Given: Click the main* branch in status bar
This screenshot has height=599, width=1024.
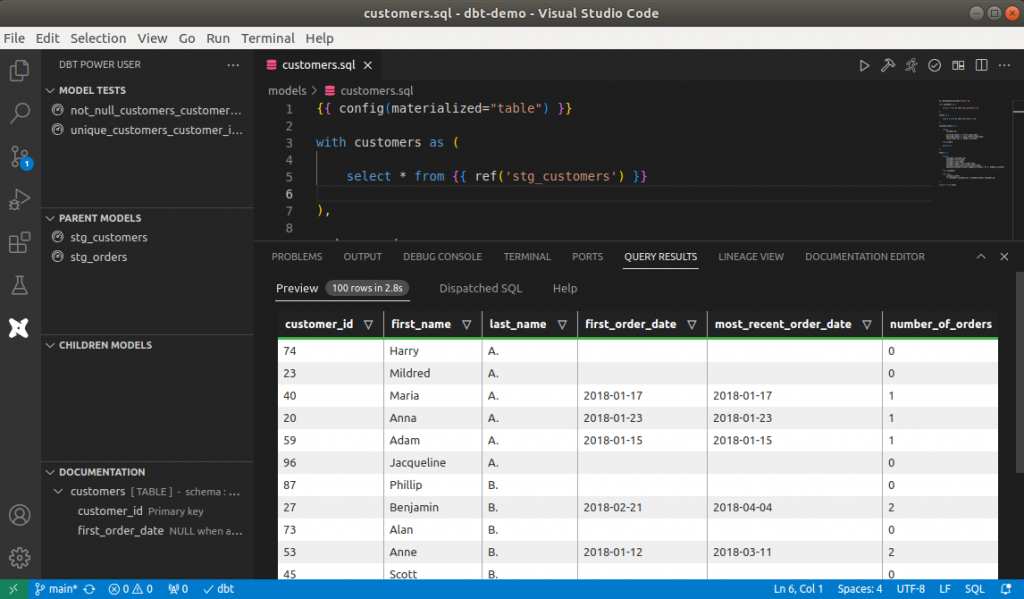Looking at the screenshot, I should [56, 589].
